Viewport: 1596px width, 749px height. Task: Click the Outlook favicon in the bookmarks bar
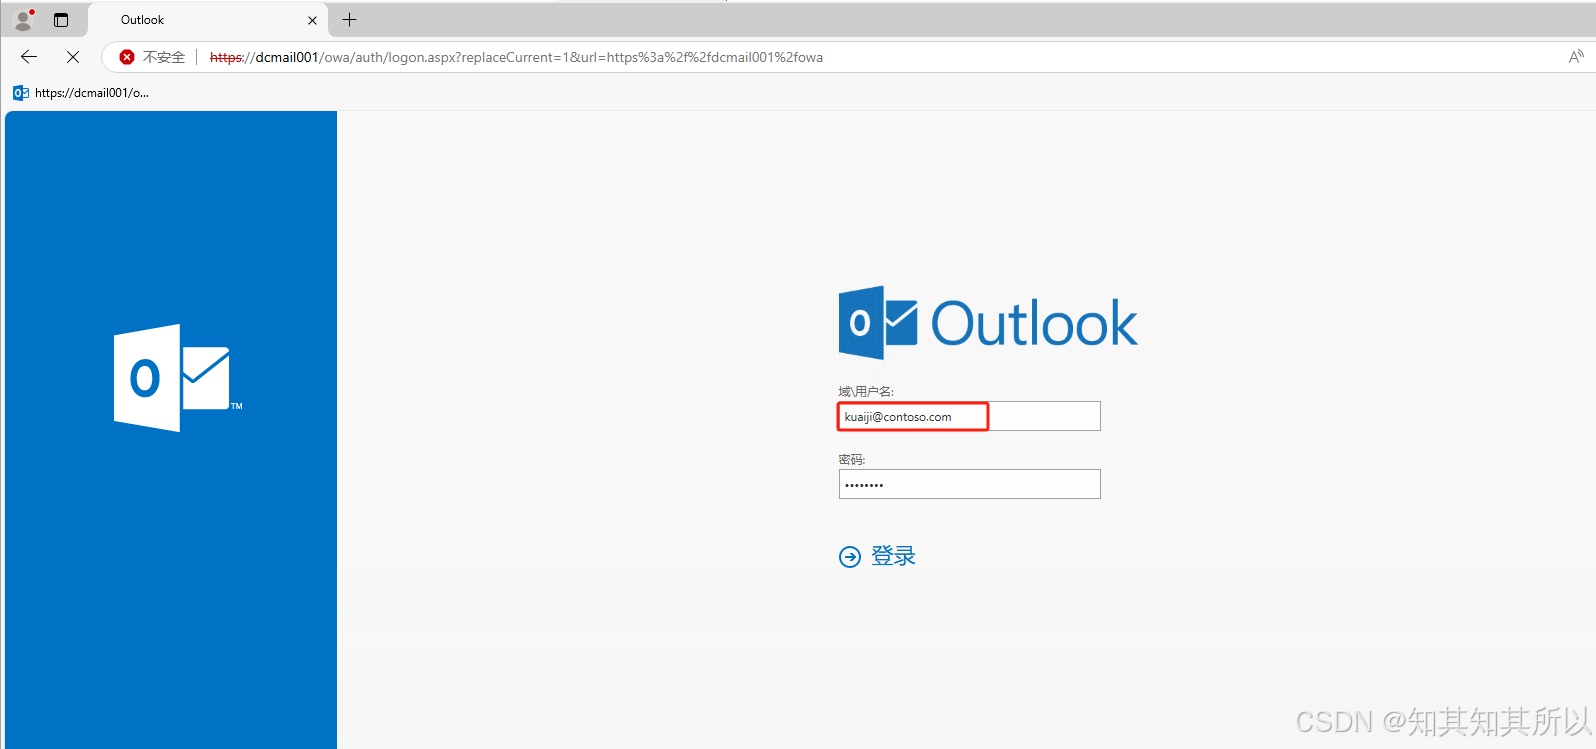click(x=21, y=93)
